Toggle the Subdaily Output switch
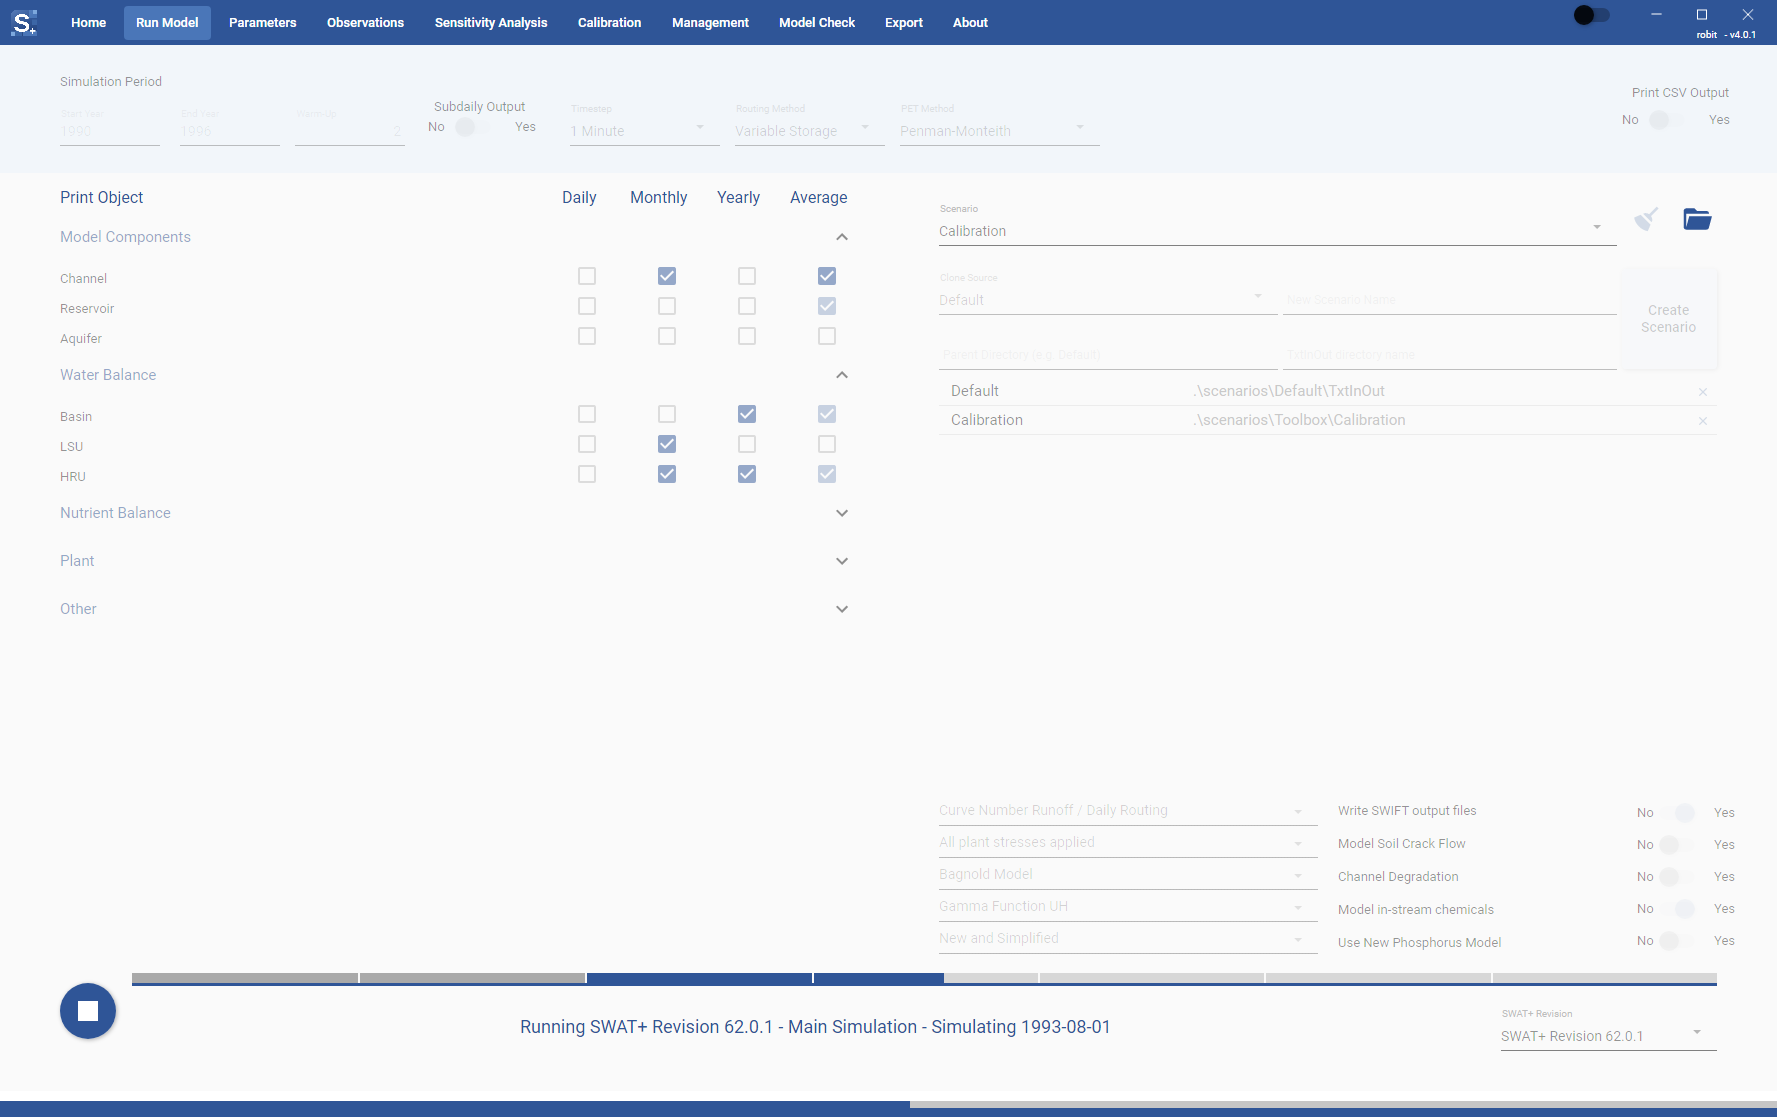This screenshot has width=1777, height=1117. [x=475, y=127]
